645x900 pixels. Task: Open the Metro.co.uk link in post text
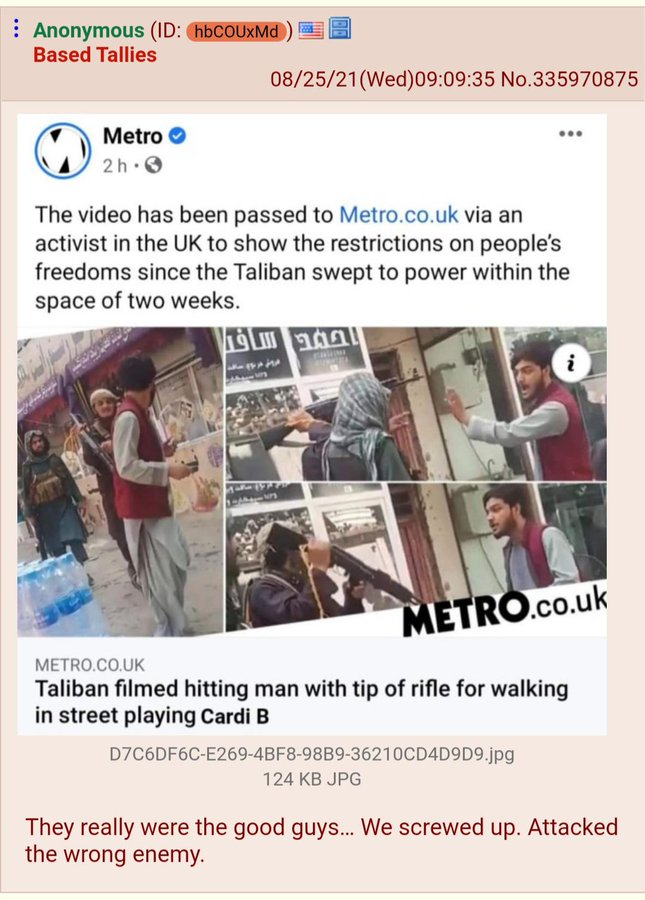(399, 215)
